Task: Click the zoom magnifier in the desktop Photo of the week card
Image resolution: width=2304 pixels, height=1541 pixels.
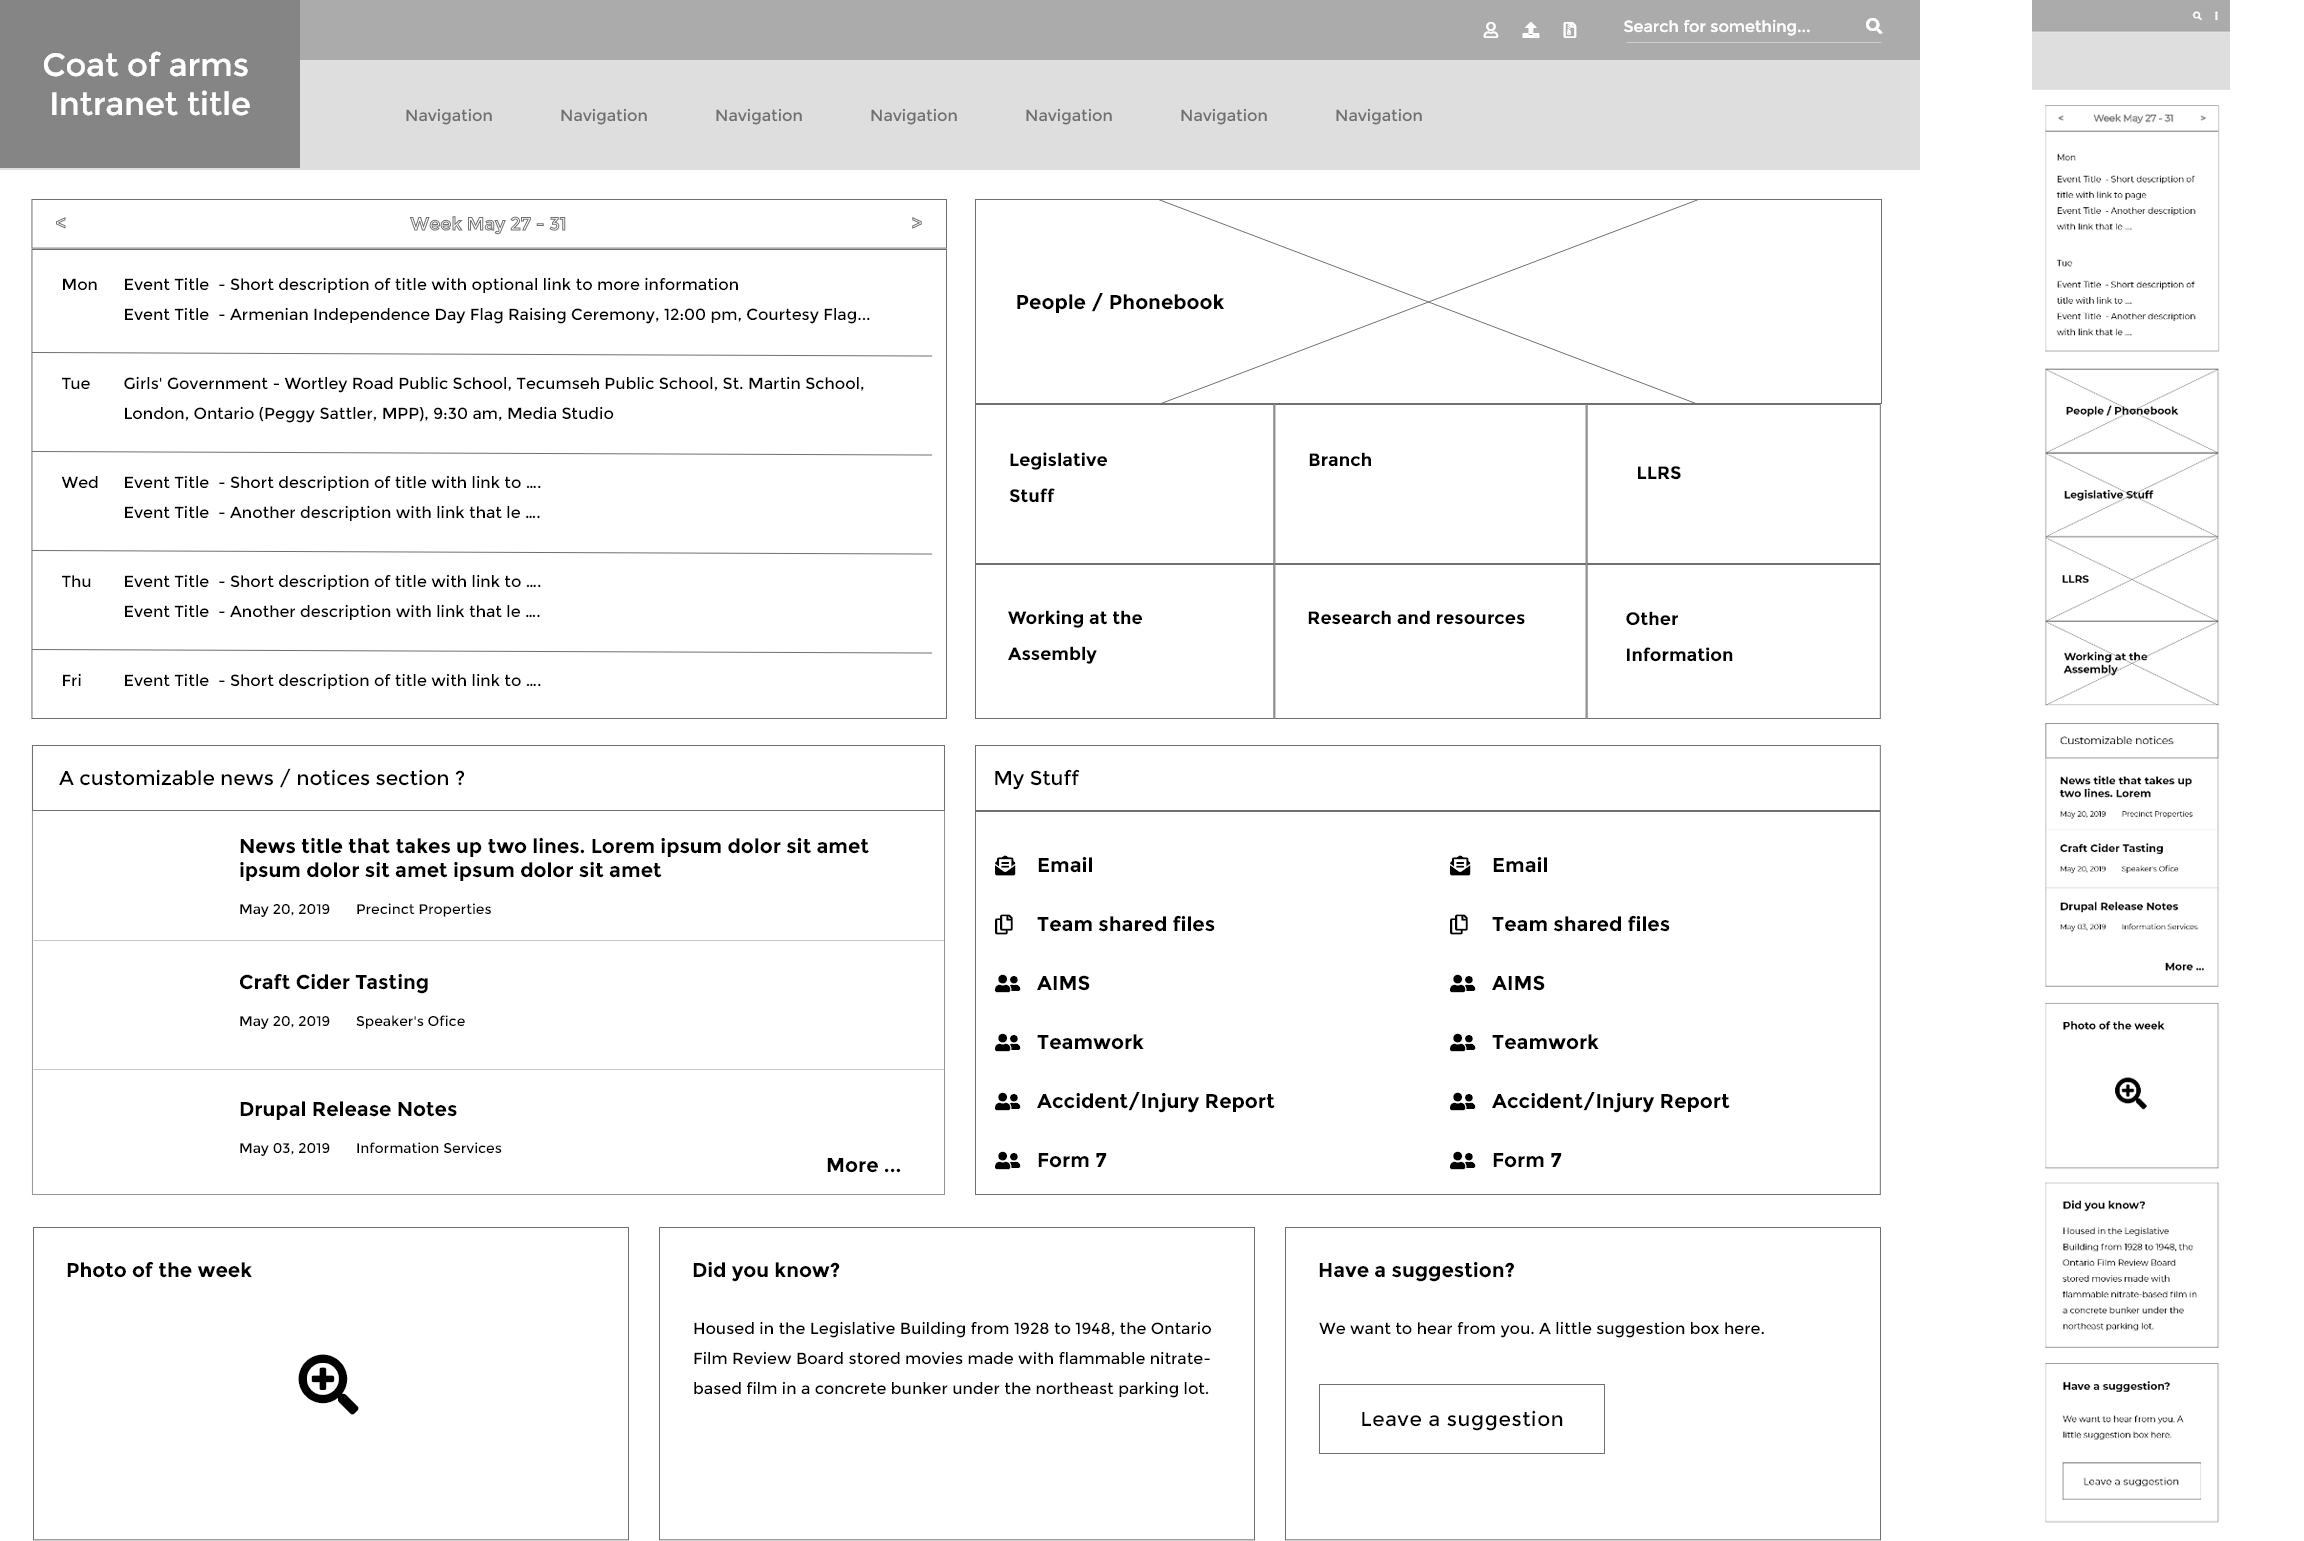Action: [x=328, y=1384]
